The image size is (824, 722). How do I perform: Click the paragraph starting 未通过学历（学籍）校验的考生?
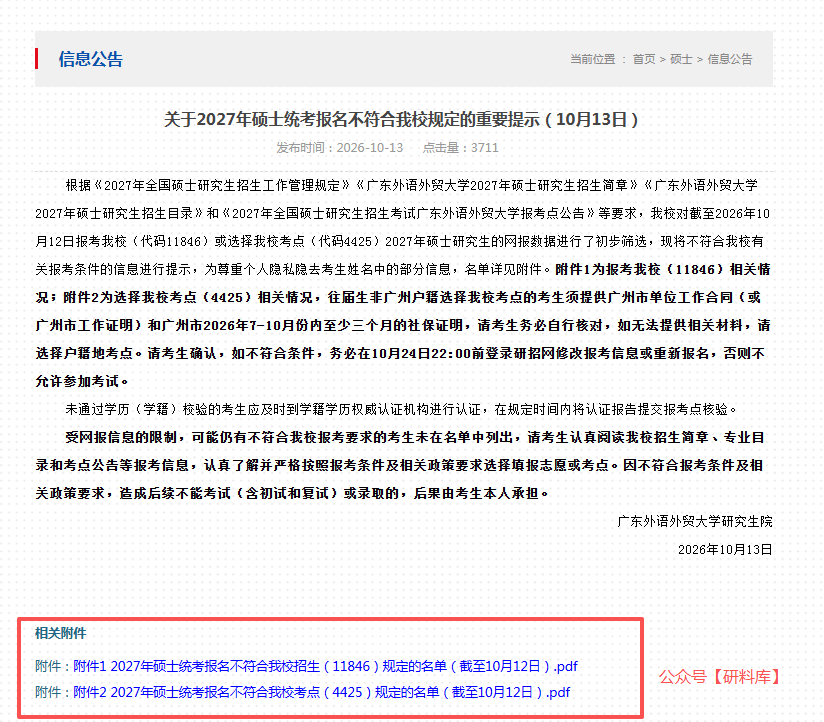point(402,409)
